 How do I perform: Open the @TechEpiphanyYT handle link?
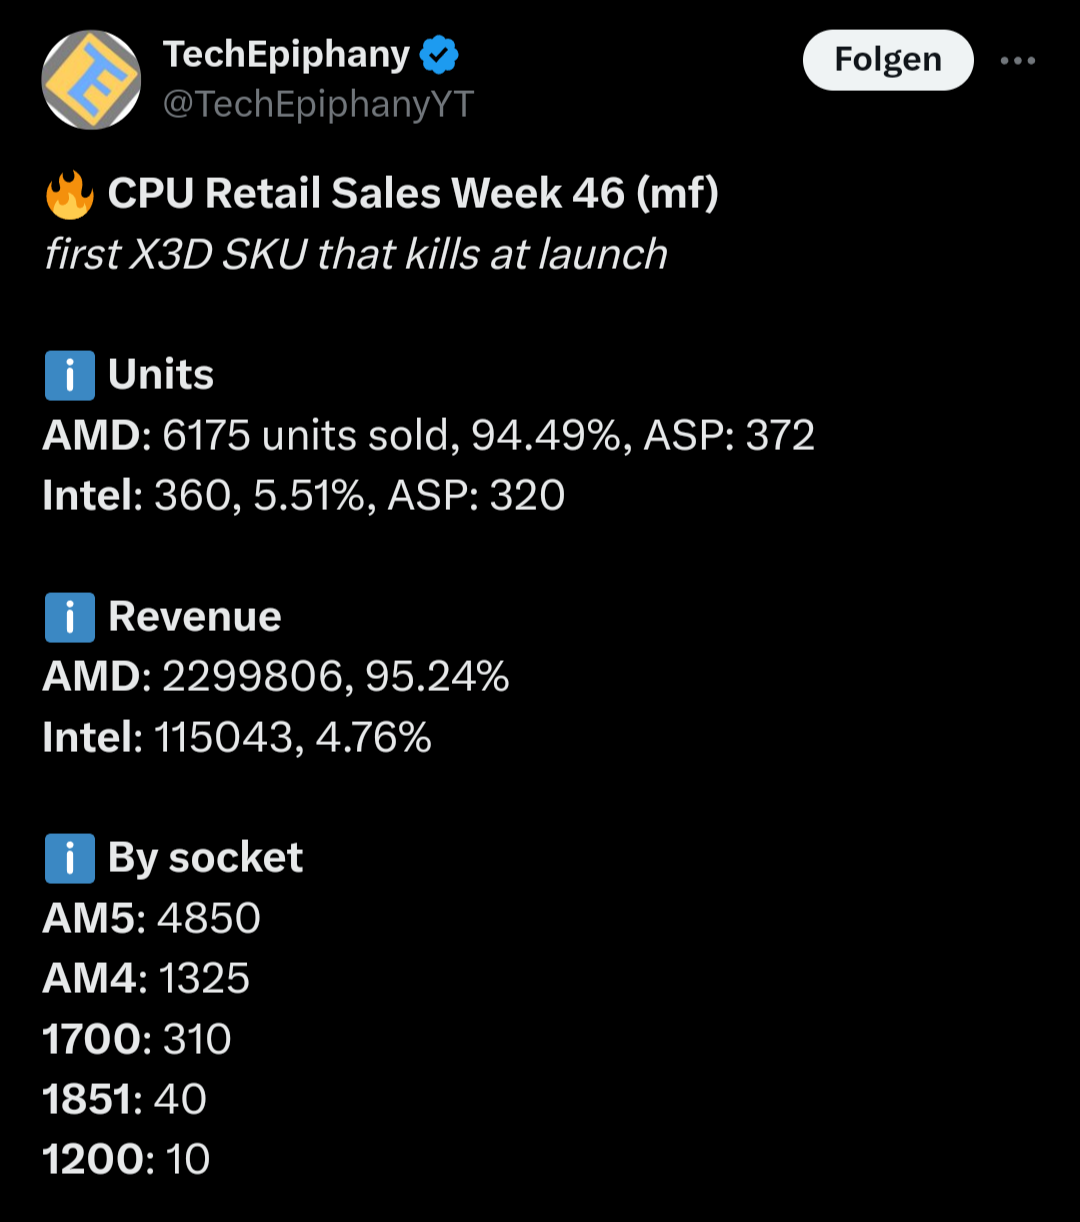318,104
